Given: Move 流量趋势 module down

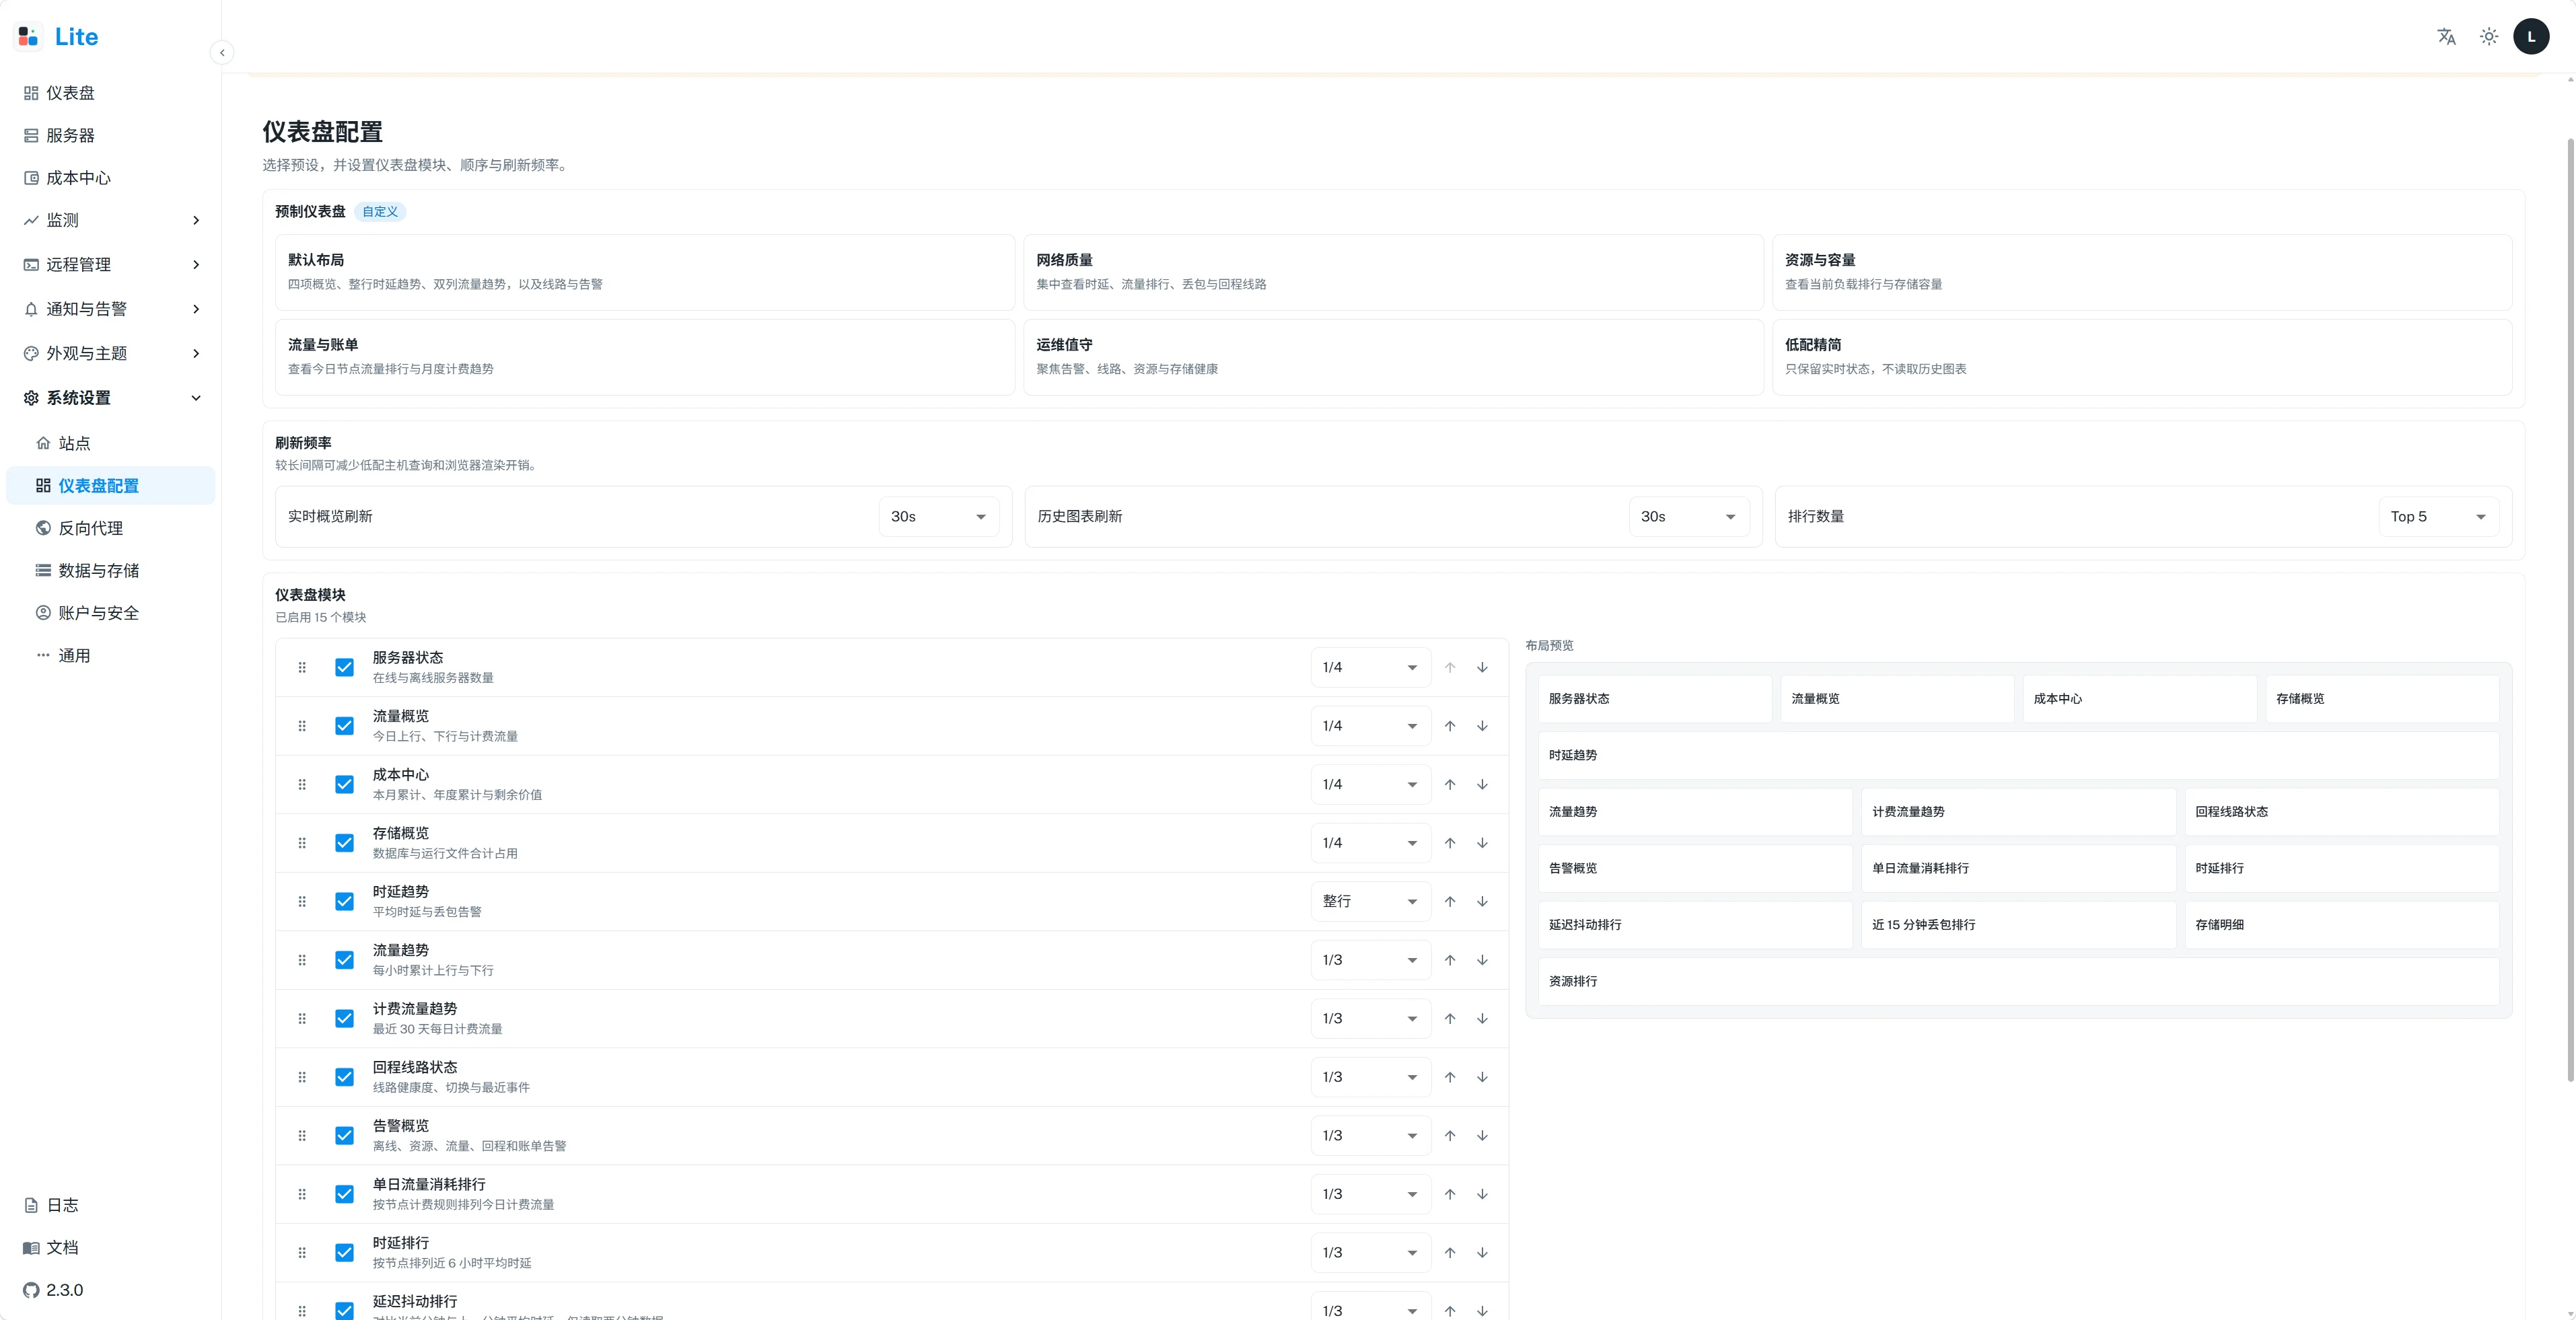Looking at the screenshot, I should [x=1482, y=960].
